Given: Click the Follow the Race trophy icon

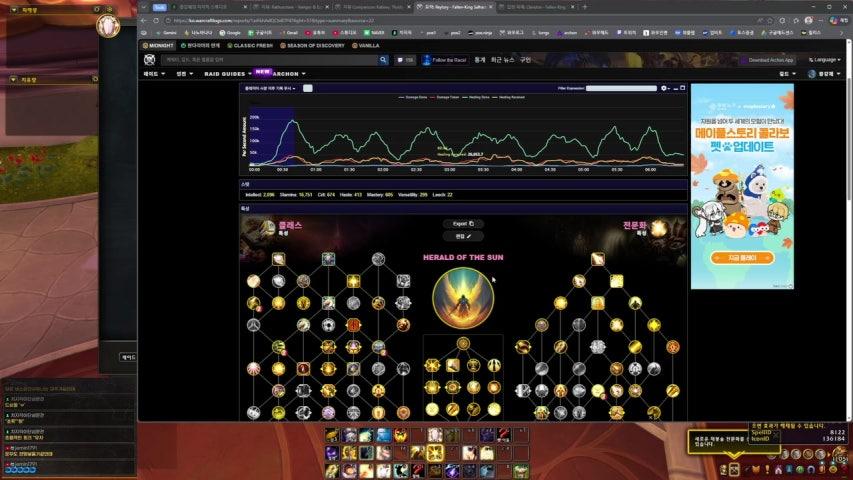Looking at the screenshot, I should pos(426,60).
